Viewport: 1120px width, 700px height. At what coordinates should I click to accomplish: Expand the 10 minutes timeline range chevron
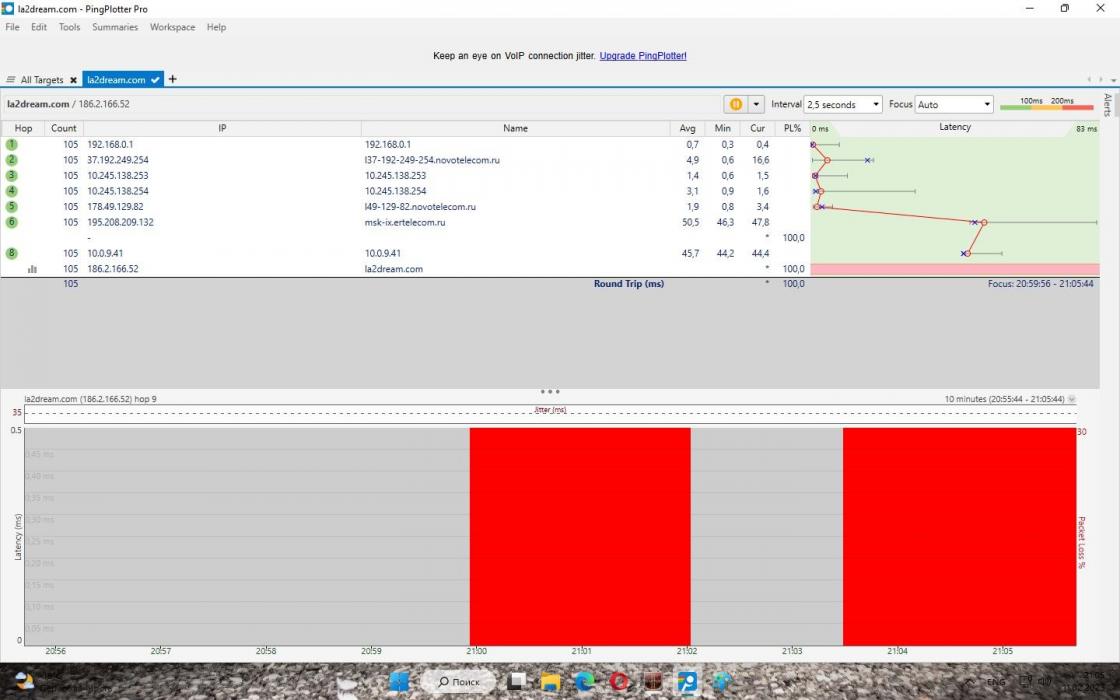1072,399
